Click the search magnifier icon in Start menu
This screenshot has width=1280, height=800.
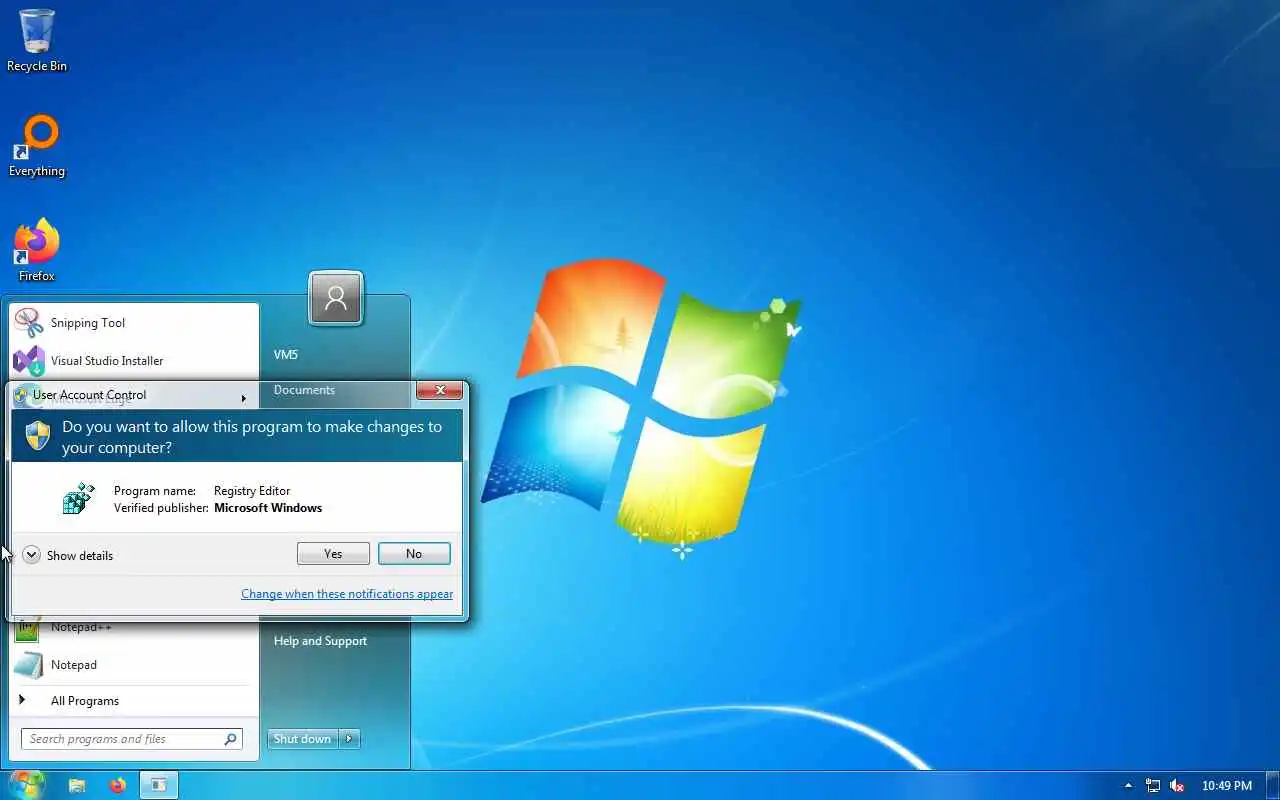(231, 739)
